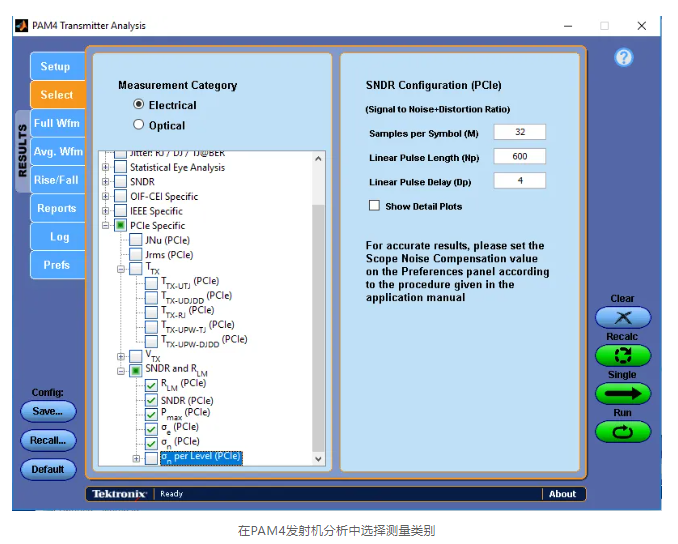
Task: Click the Save... config button
Action: click(x=47, y=411)
